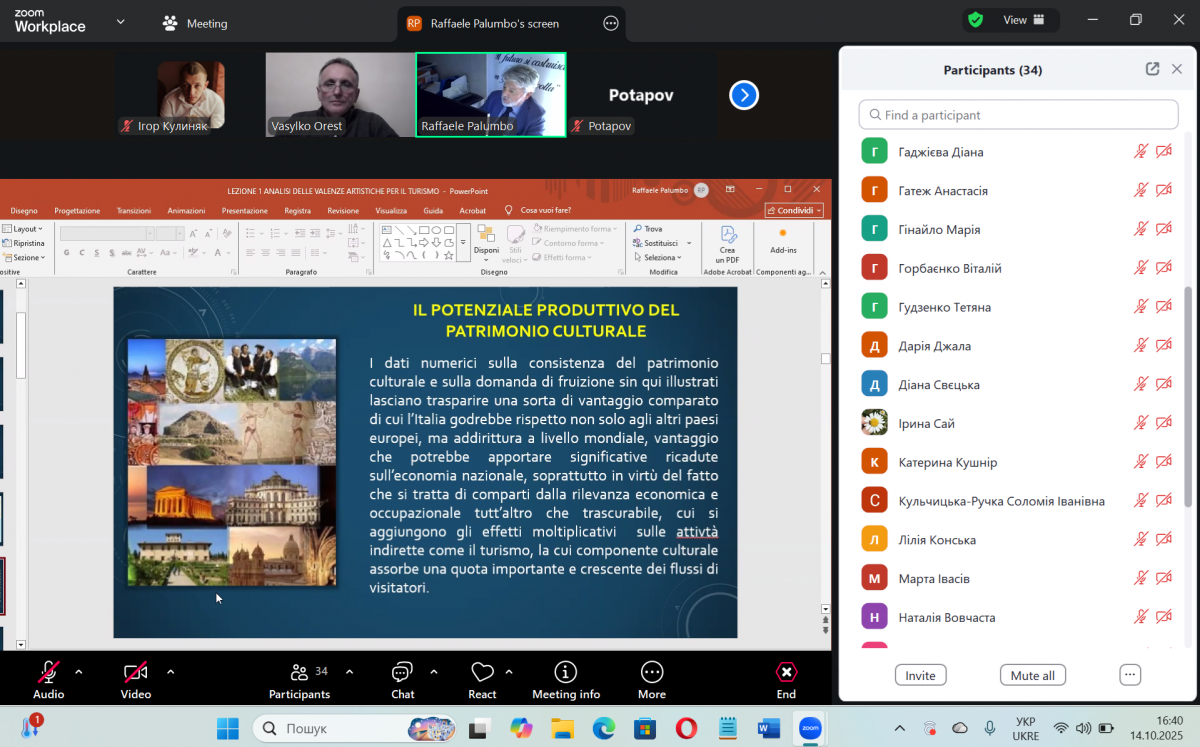This screenshot has width=1200, height=747.
Task: Expand the Audio options caret
Action: point(79,671)
